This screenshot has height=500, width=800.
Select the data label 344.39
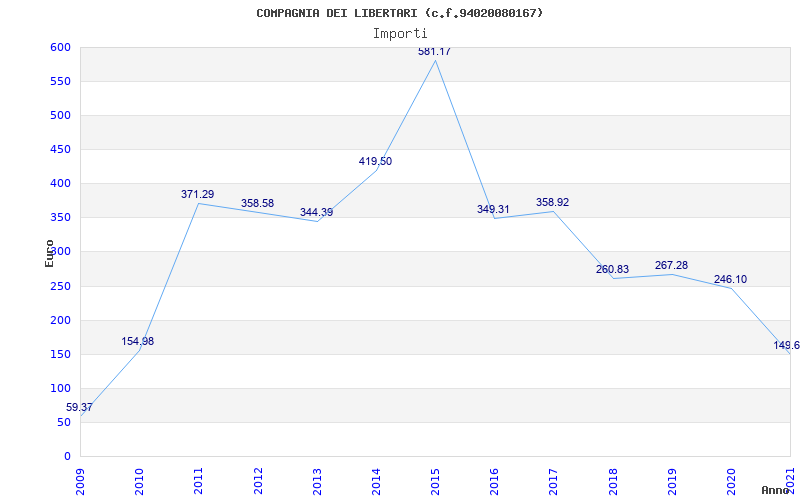(316, 212)
